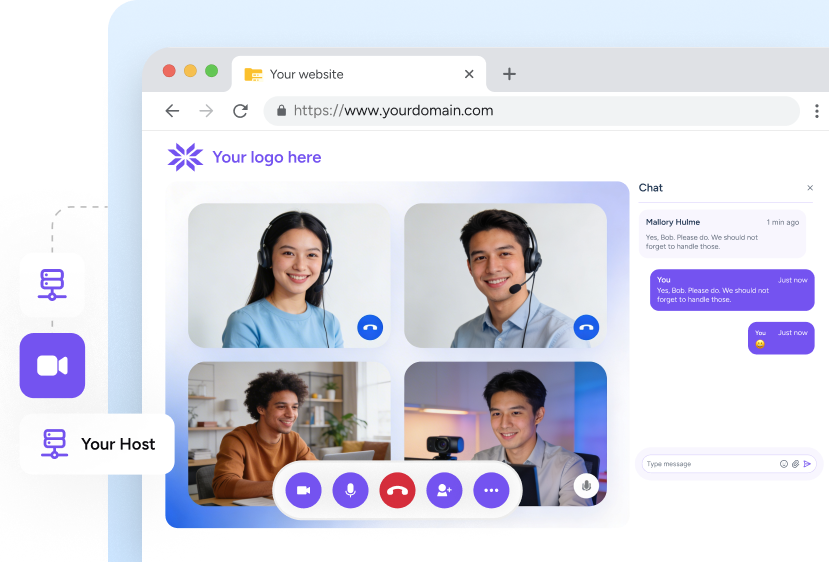Click mic icon on bottom-right participant video
Image resolution: width=829 pixels, height=562 pixels.
coord(586,485)
